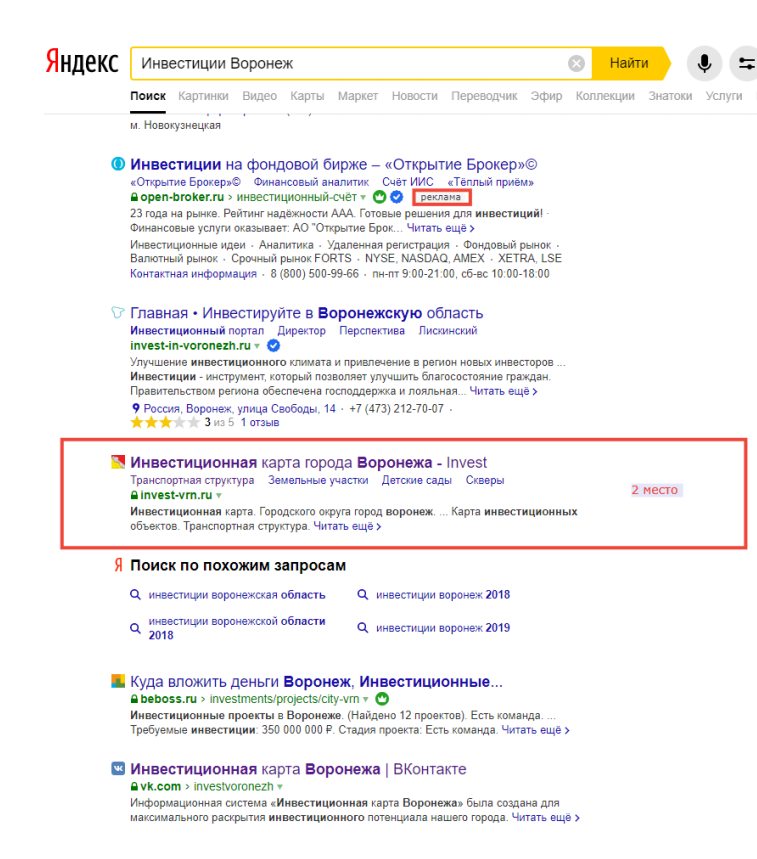
Task: Click the star rating 3 из 5
Action: click(x=165, y=422)
